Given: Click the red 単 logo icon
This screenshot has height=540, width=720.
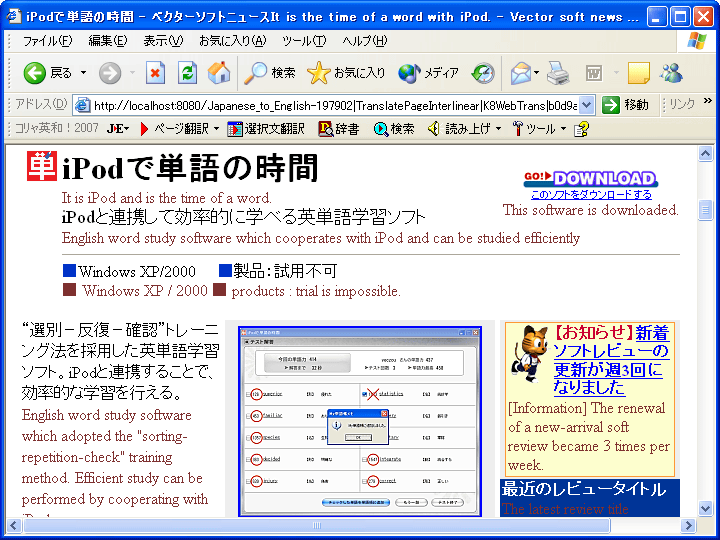Looking at the screenshot, I should 42,166.
